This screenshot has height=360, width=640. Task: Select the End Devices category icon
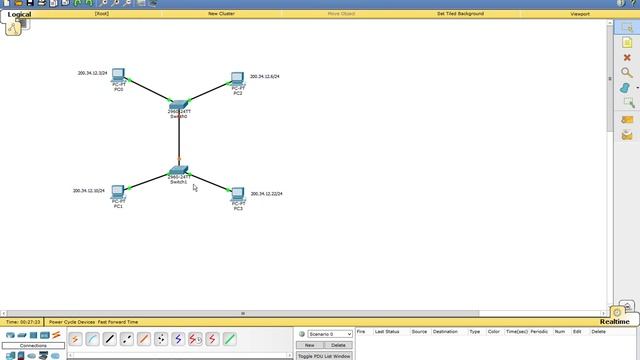click(x=10, y=356)
